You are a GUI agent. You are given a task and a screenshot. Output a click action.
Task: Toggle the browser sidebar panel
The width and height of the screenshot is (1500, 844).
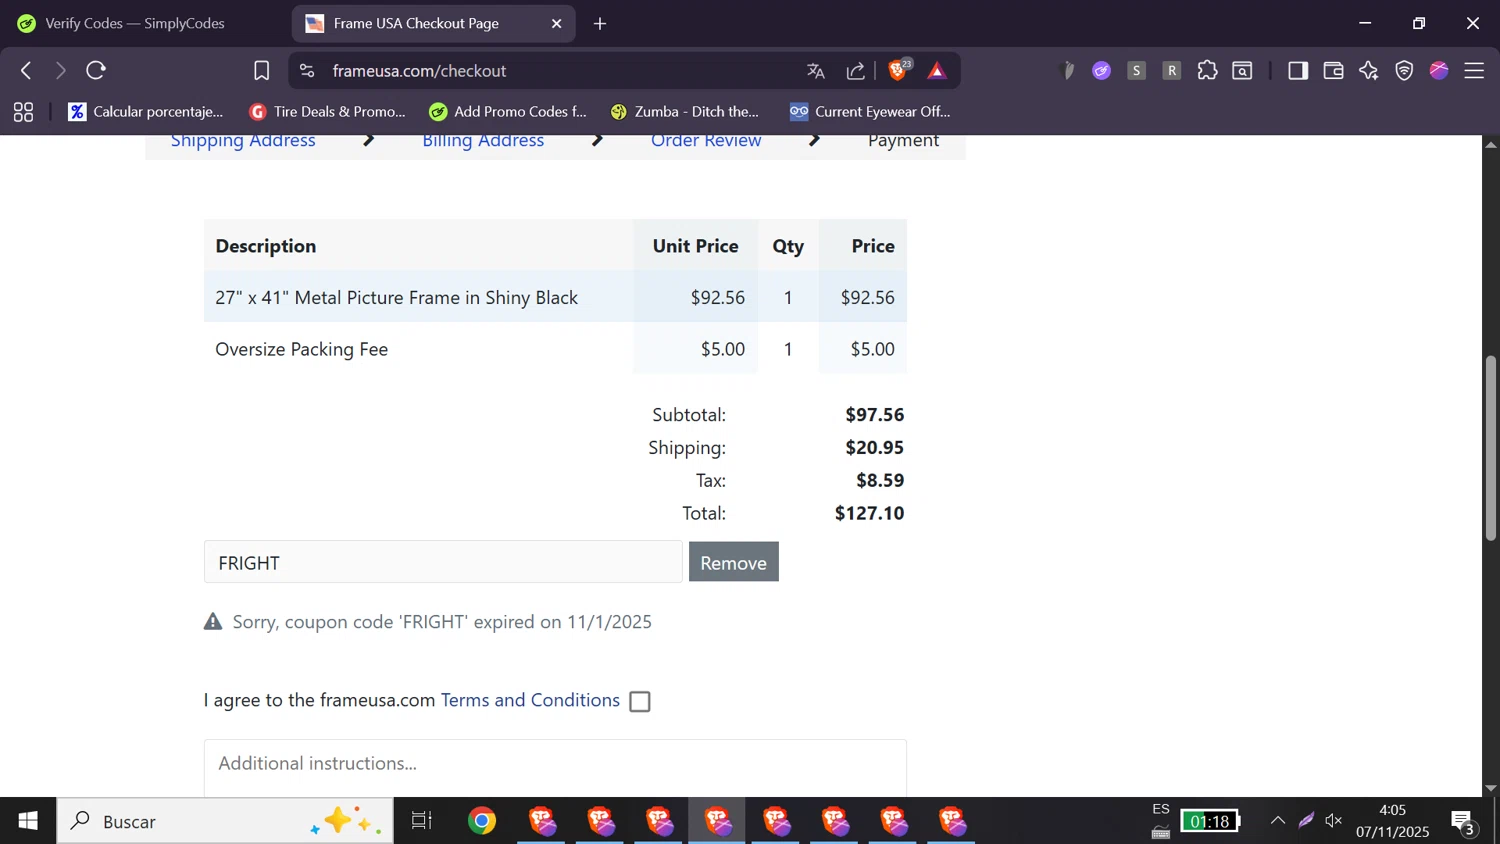click(1298, 70)
